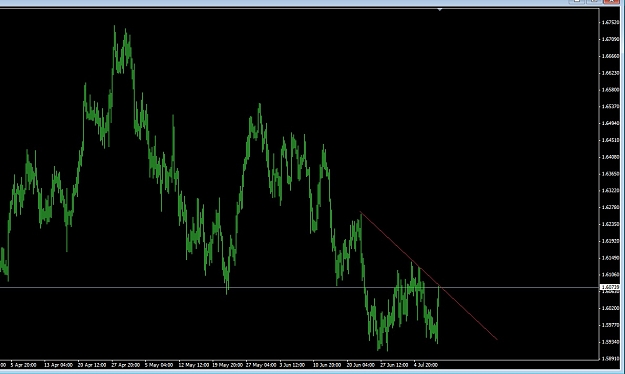The width and height of the screenshot is (625, 374).
Task: Click the highlighted current price label
Action: (610, 287)
